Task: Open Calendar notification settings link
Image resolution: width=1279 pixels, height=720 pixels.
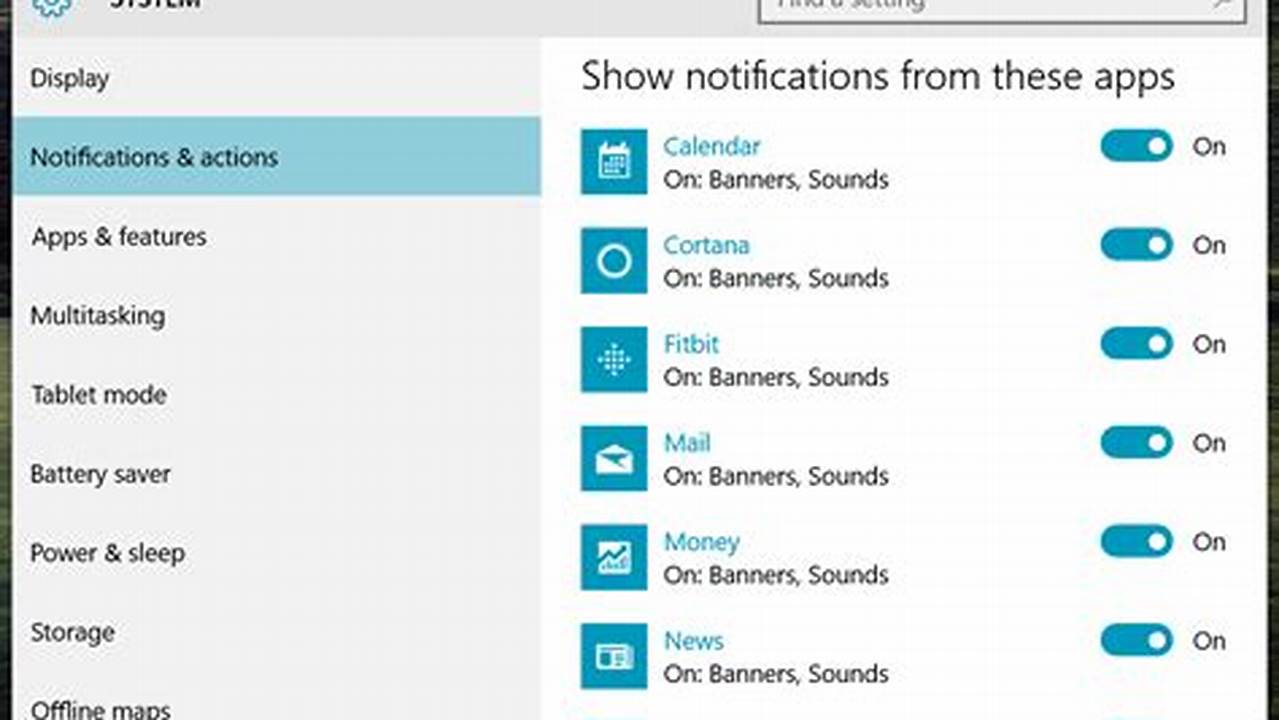Action: point(711,146)
